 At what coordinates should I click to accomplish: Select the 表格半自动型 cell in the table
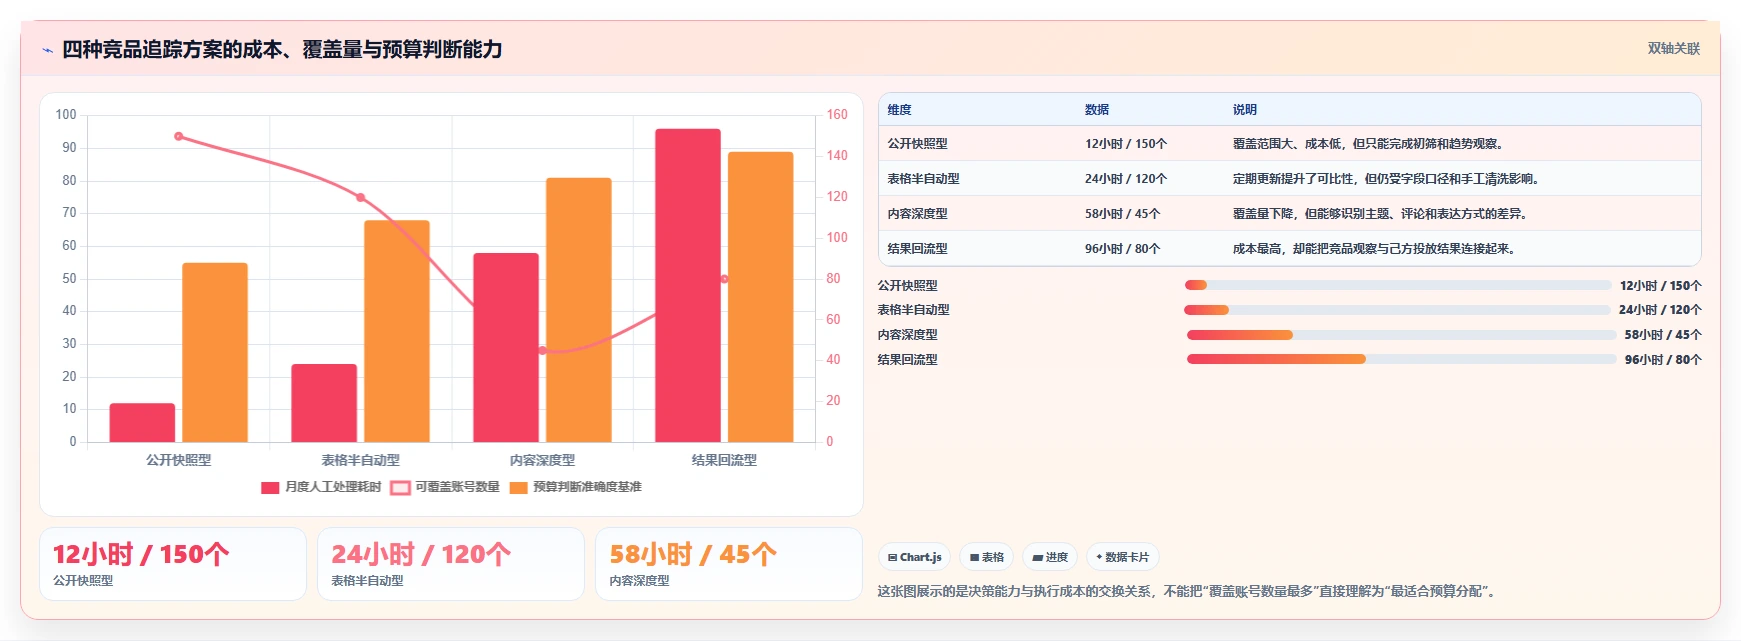(x=924, y=179)
